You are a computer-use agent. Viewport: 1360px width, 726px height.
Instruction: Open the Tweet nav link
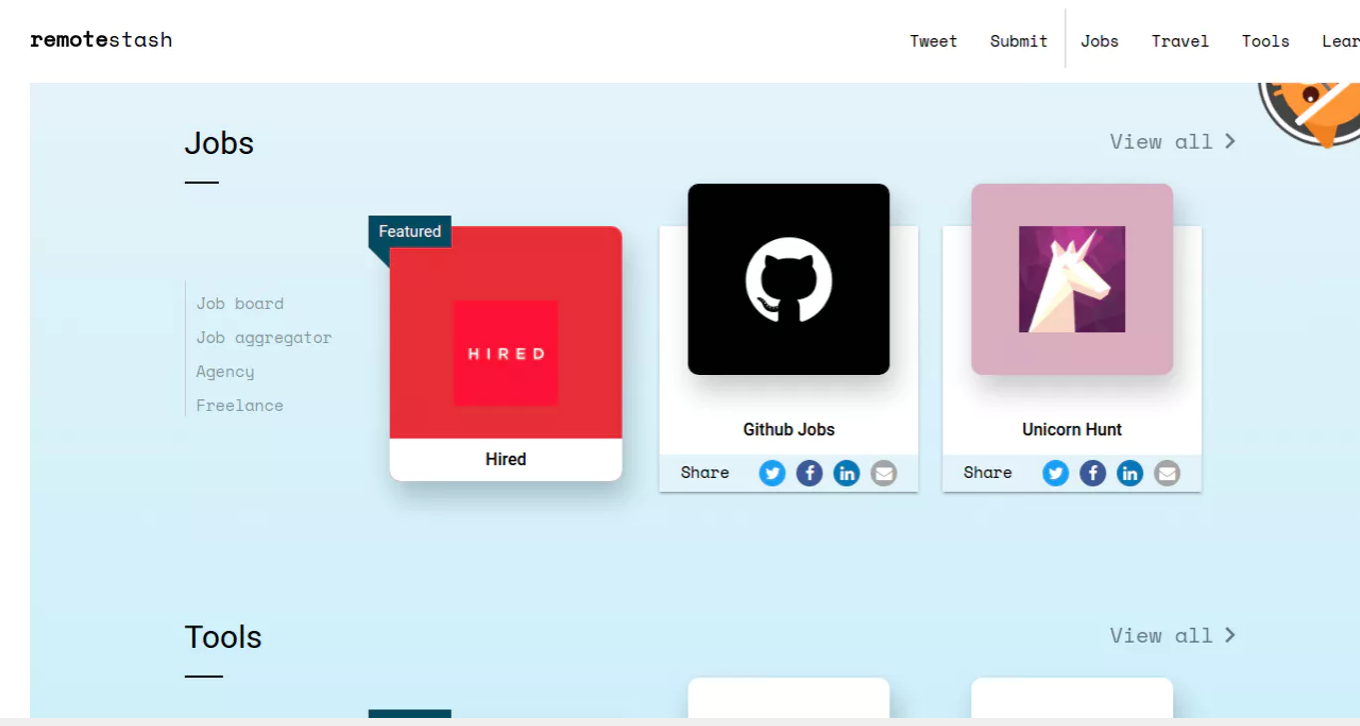click(934, 41)
